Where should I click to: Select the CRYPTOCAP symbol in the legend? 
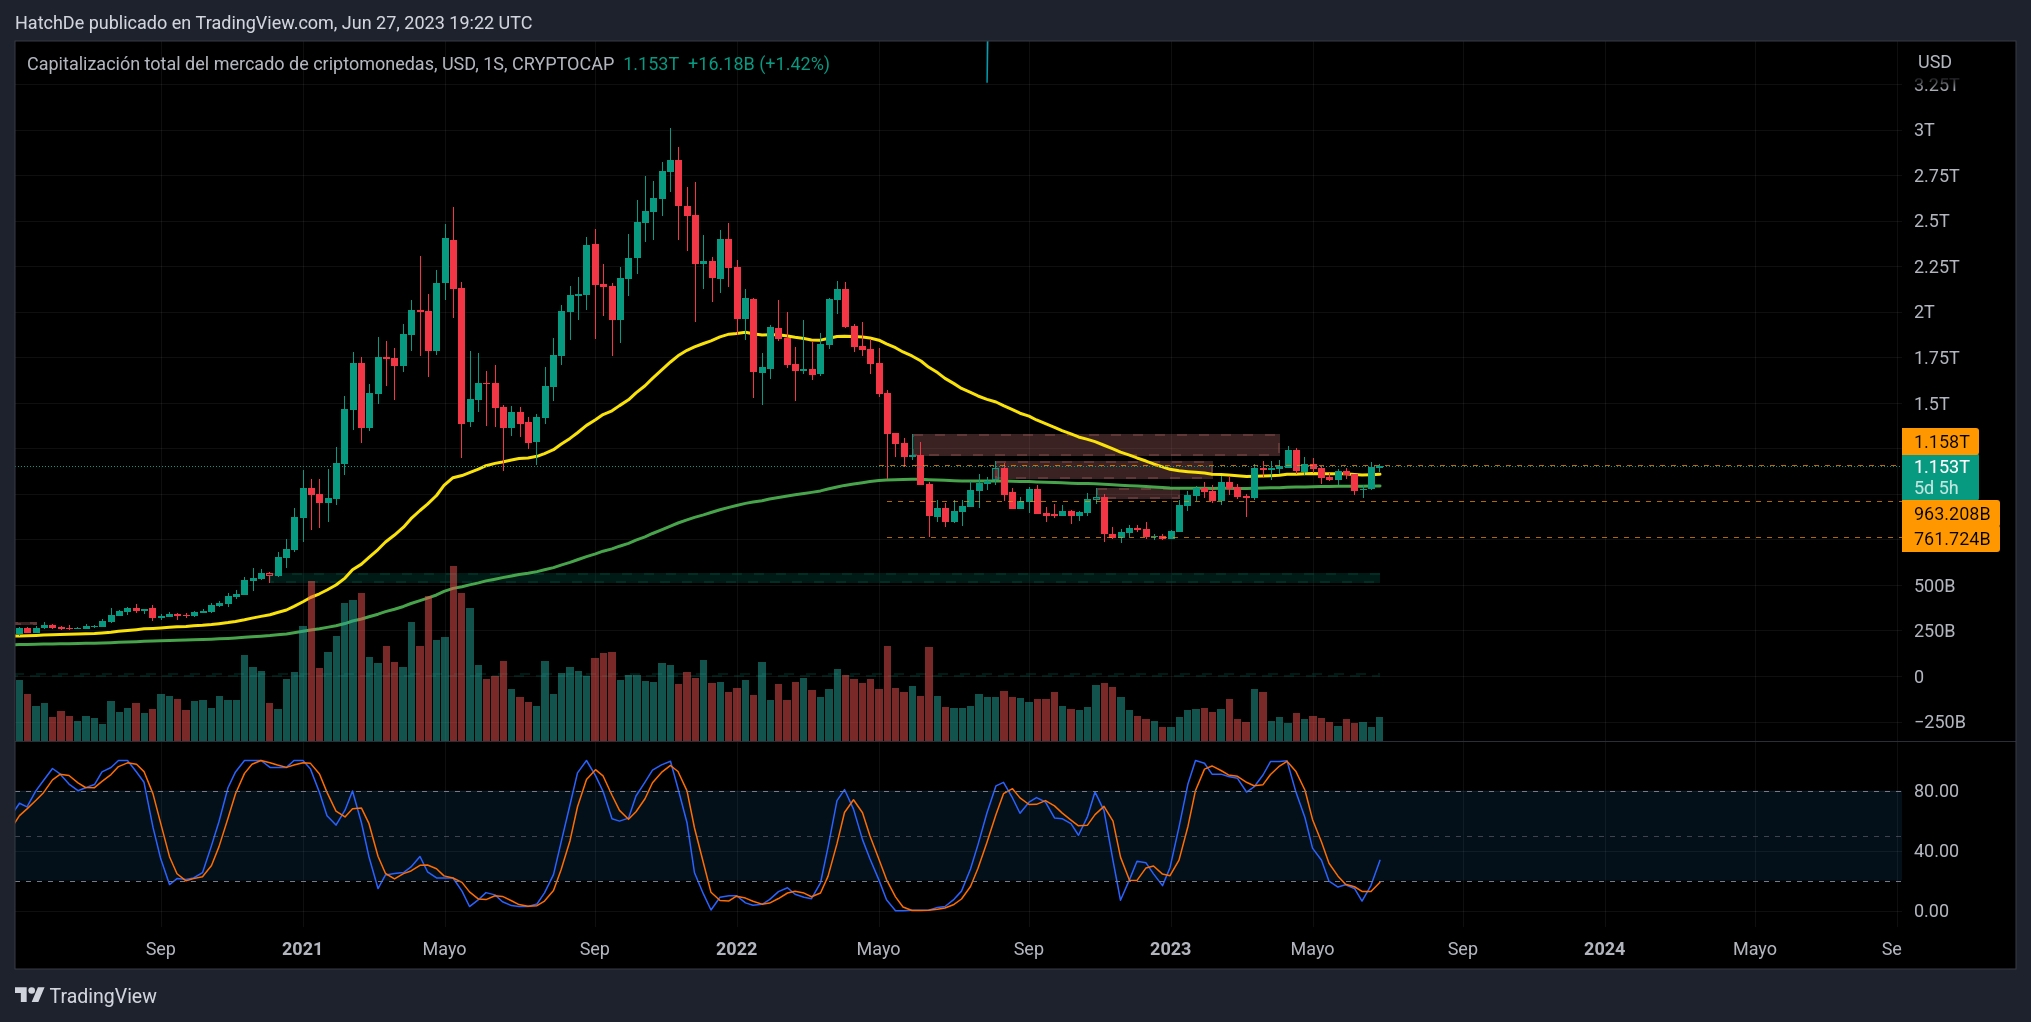pyautogui.click(x=563, y=63)
